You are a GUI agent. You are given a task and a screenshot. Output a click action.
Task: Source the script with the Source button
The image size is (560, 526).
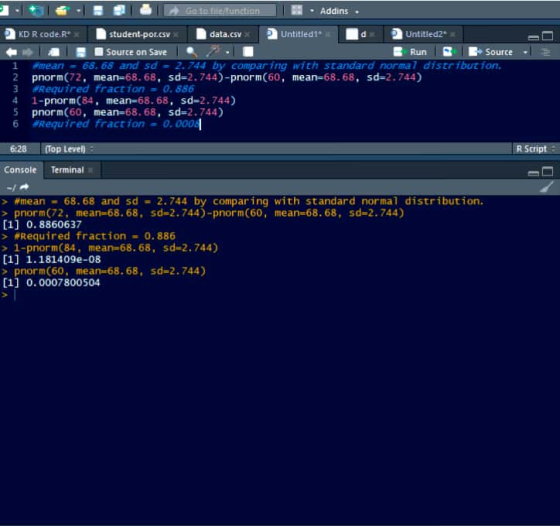(490, 52)
